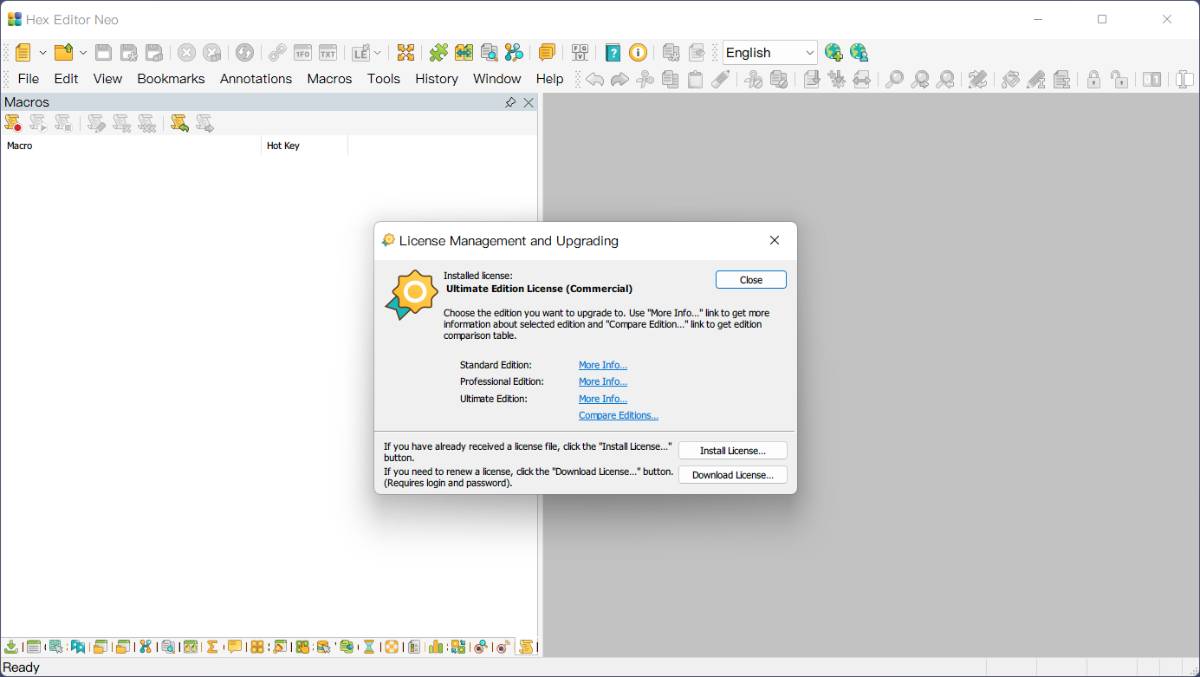Click the Download License... button
The height and width of the screenshot is (677, 1200).
733,475
